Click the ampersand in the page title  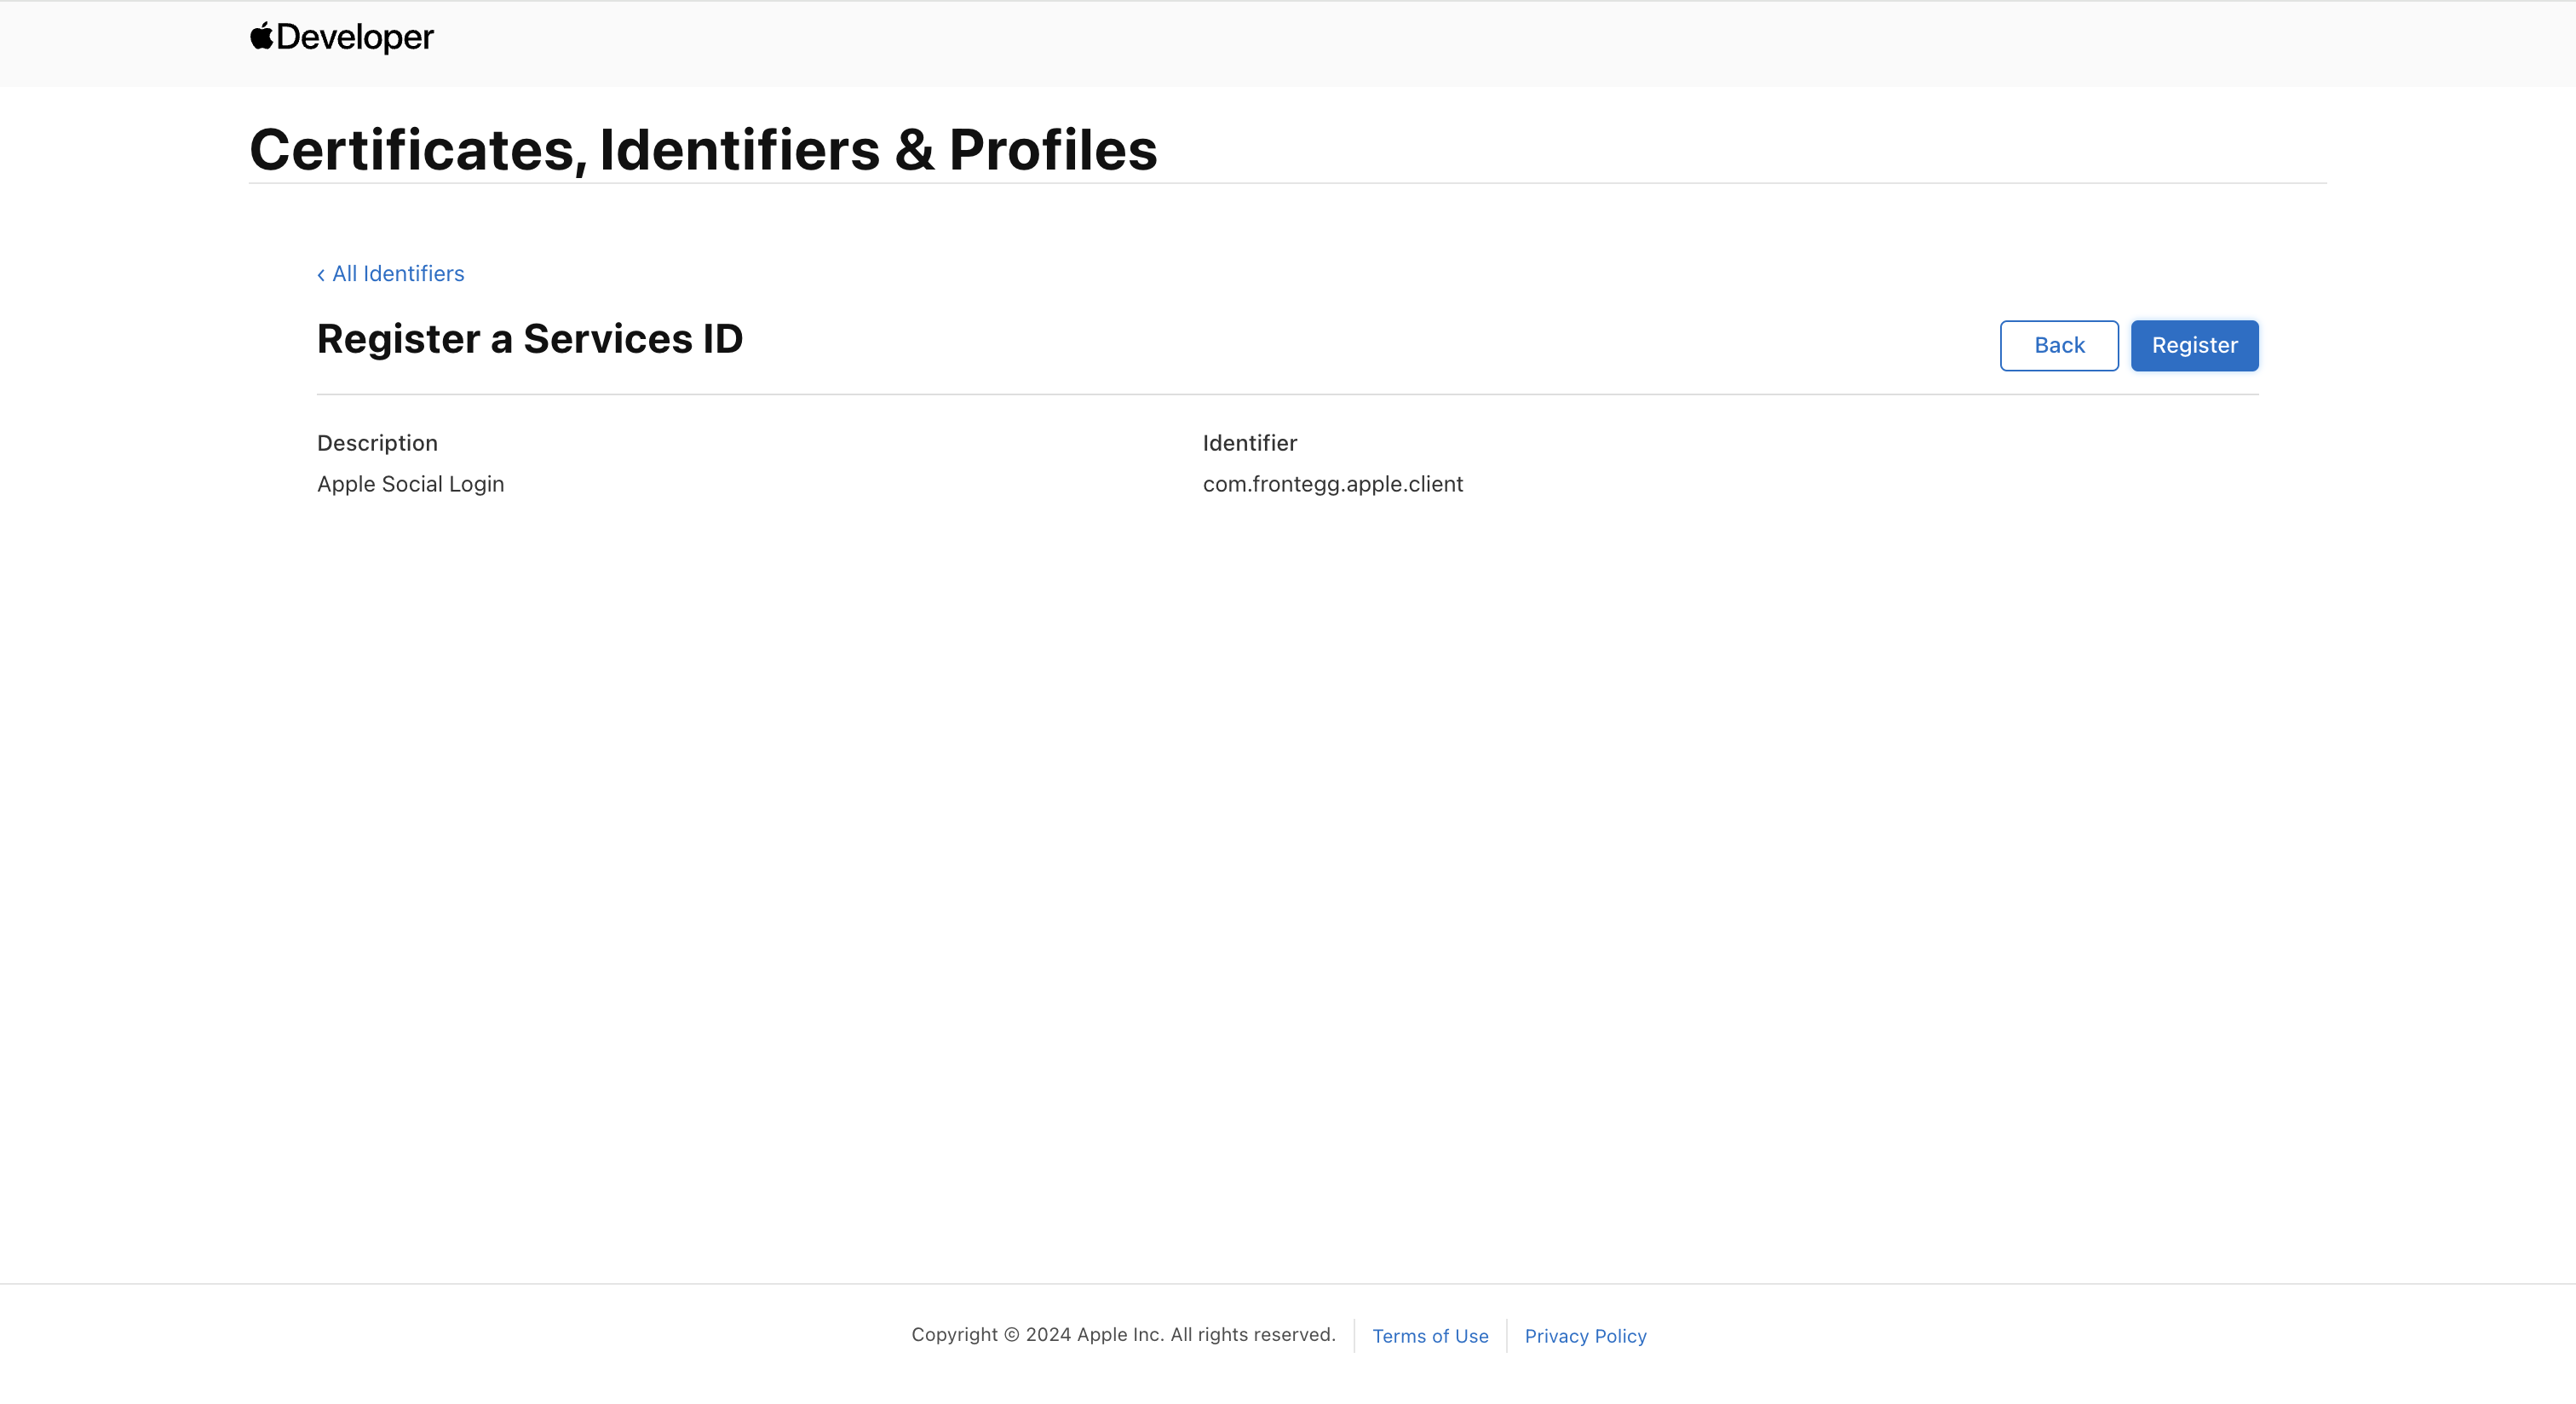click(914, 150)
